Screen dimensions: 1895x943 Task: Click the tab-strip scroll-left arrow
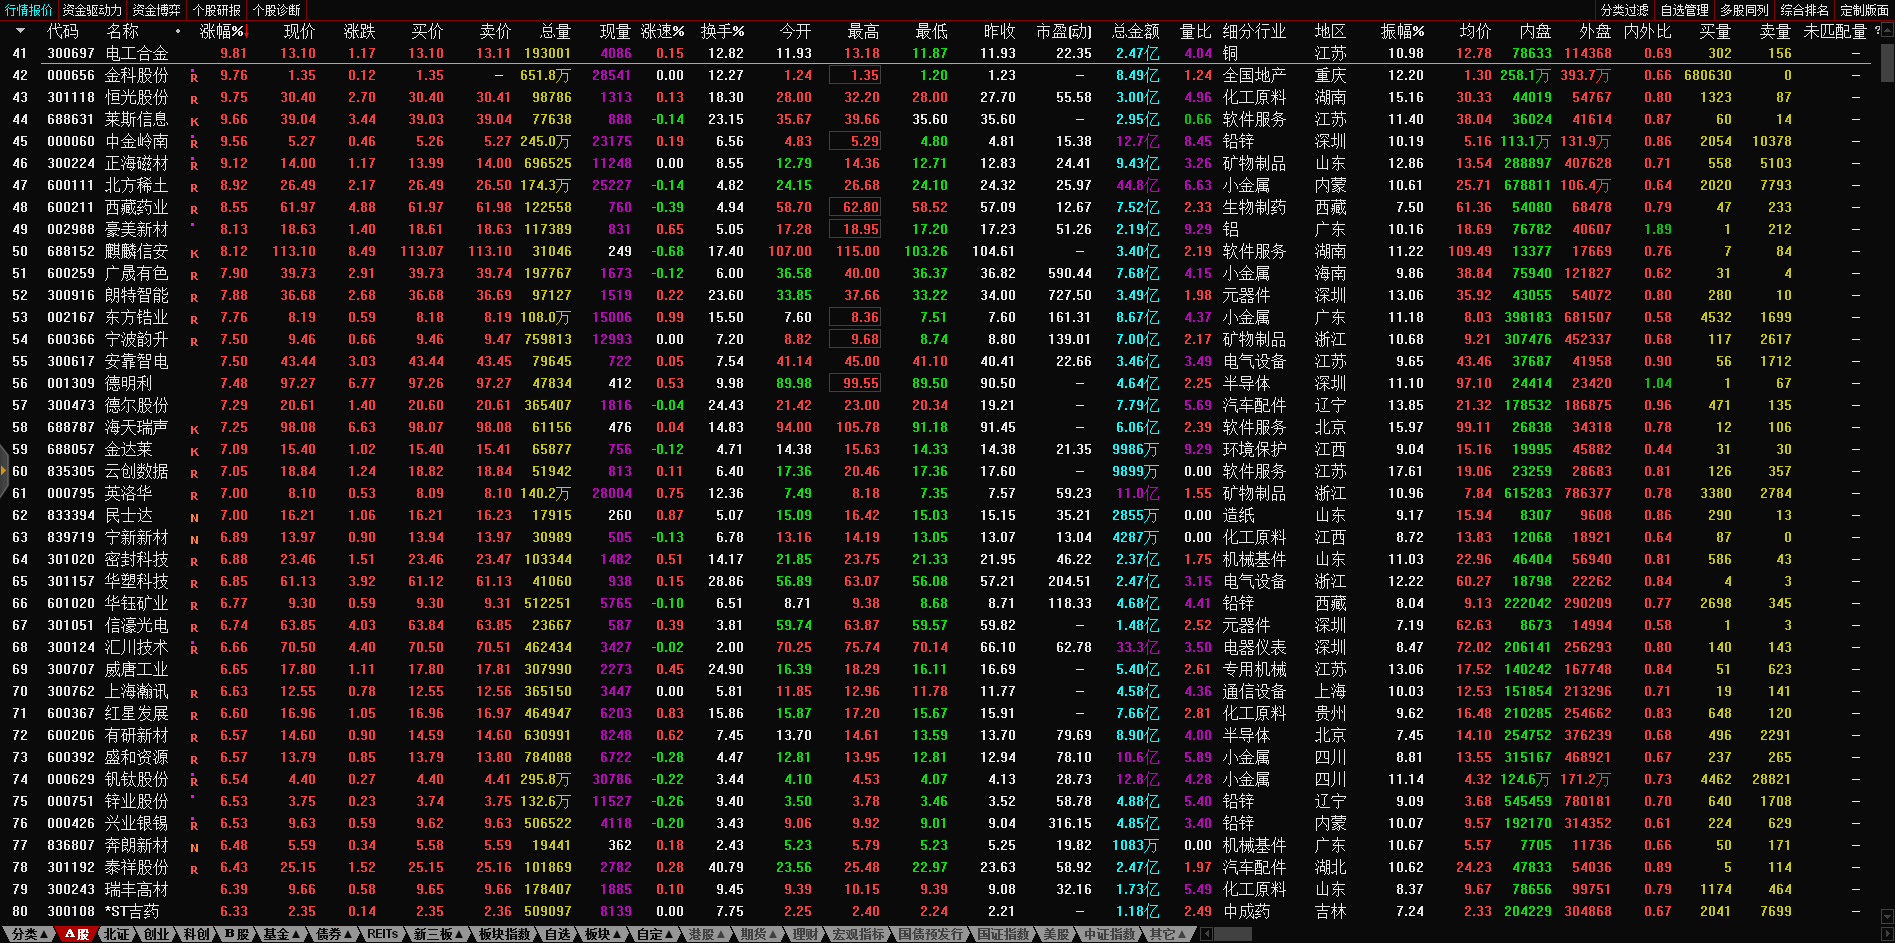1207,934
